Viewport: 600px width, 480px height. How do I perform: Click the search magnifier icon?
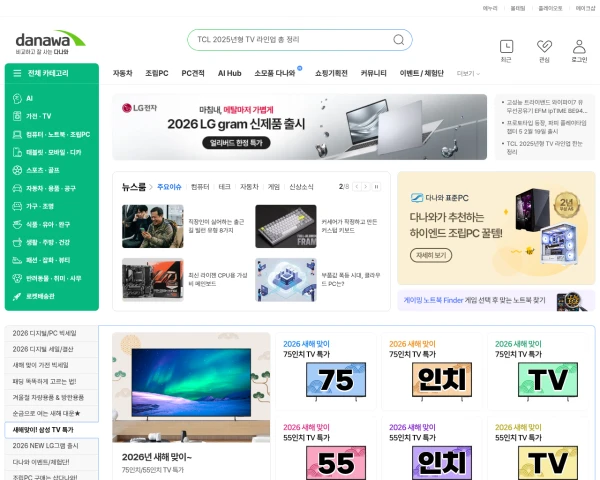[399, 39]
